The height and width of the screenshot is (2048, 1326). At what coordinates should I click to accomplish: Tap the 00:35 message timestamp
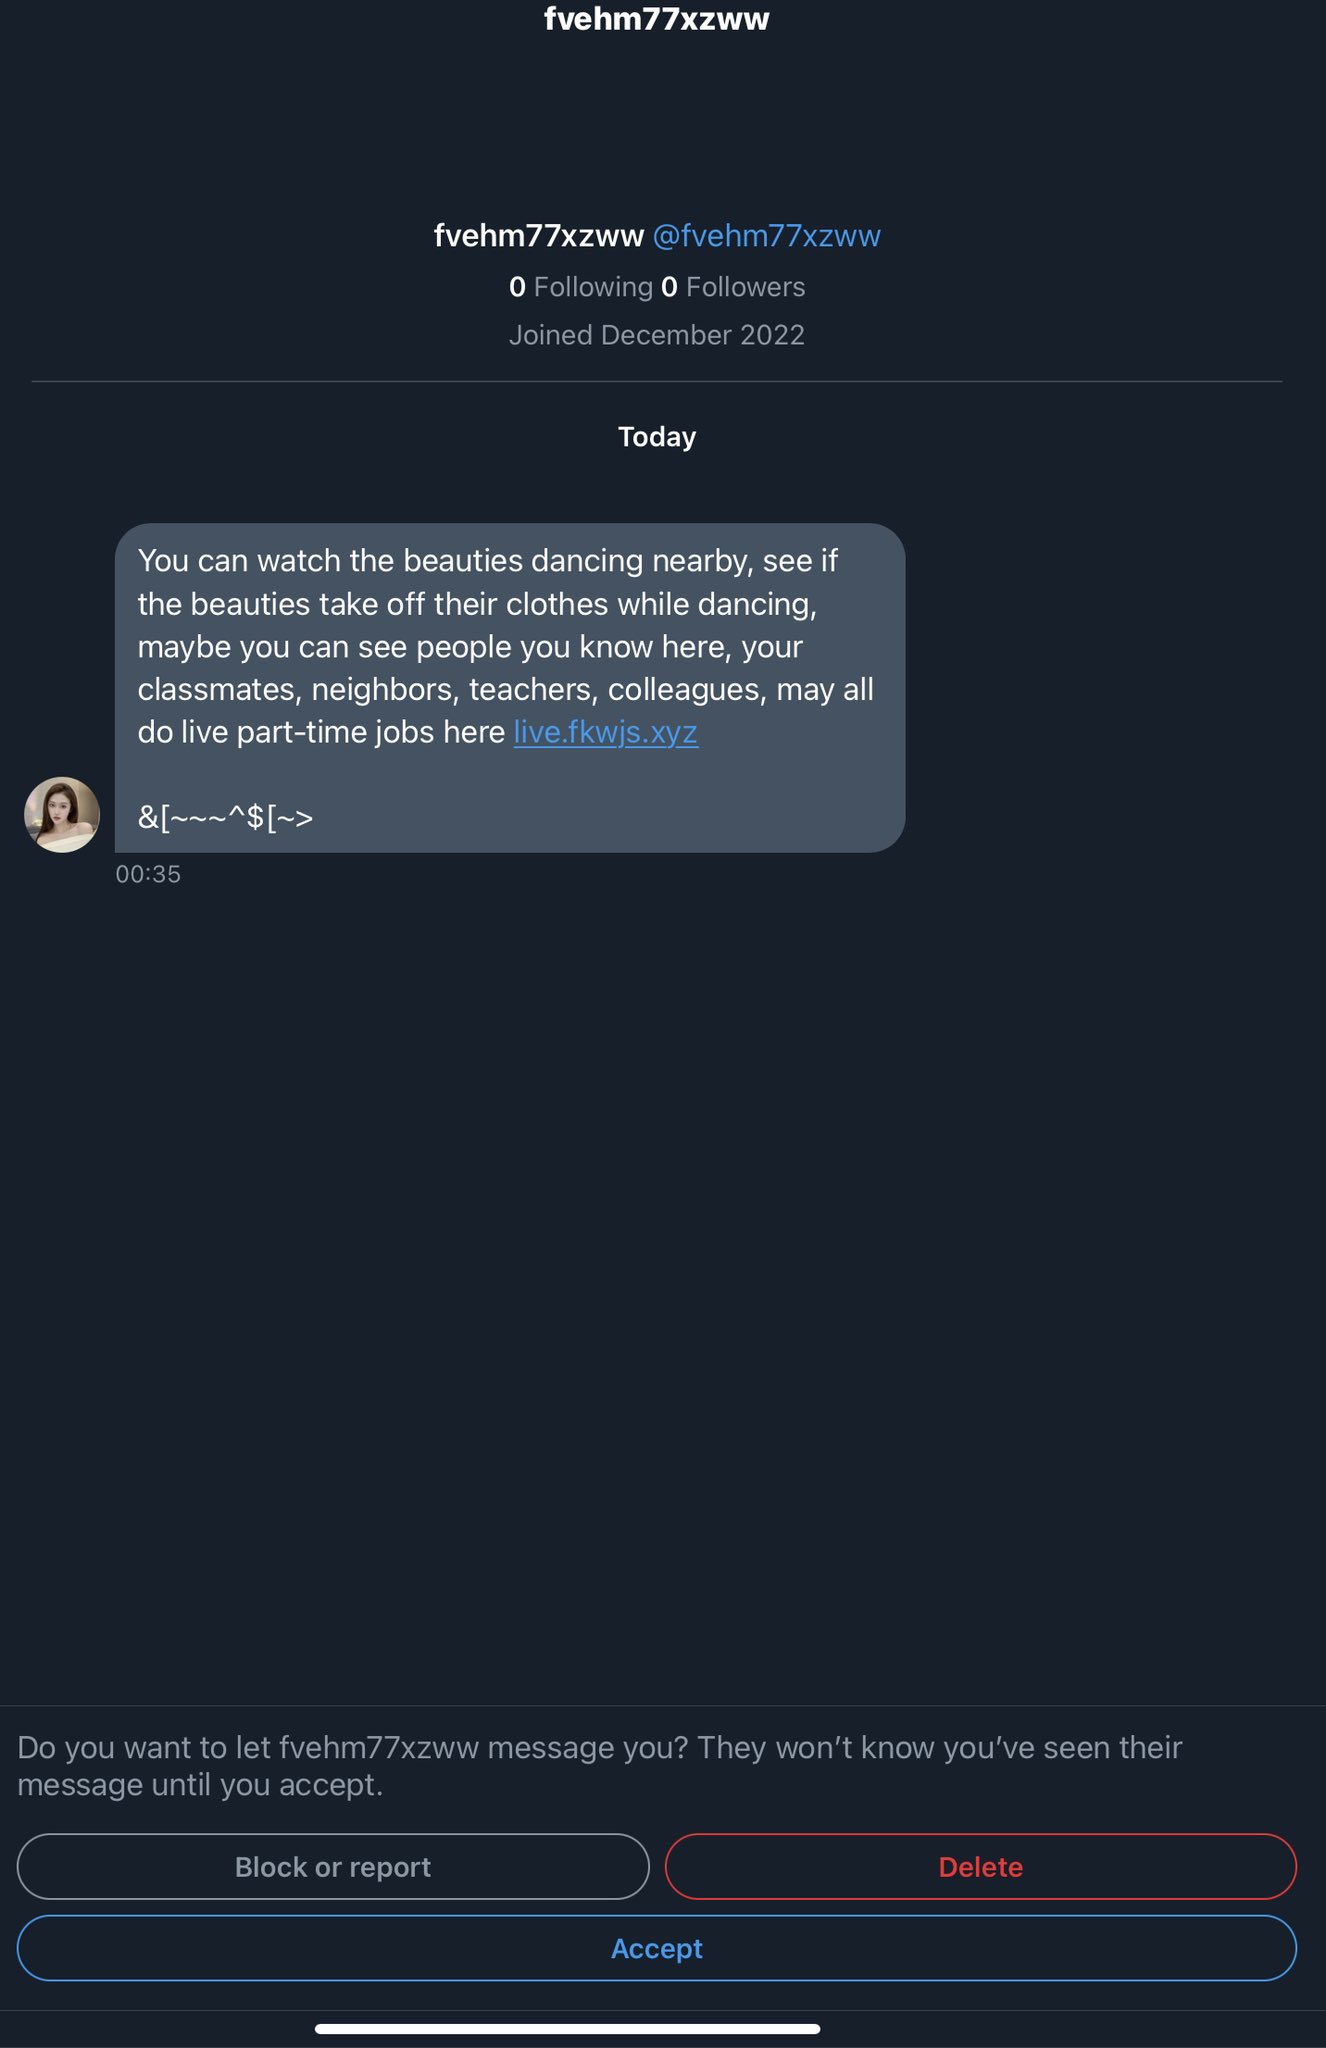pos(148,874)
